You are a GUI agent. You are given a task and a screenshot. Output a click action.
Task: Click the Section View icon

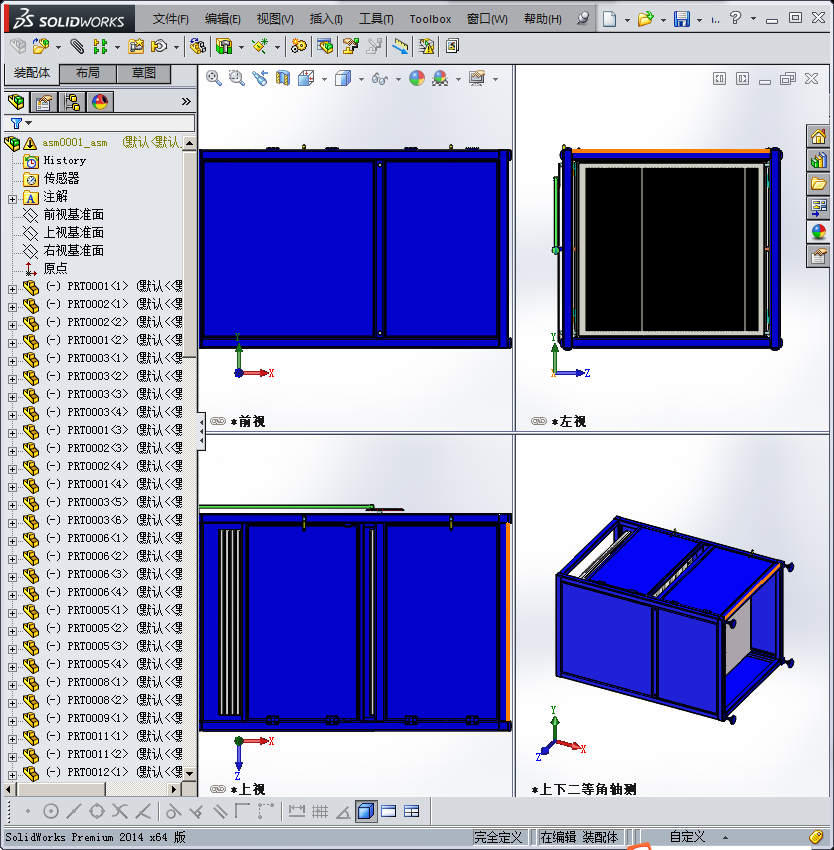(283, 79)
